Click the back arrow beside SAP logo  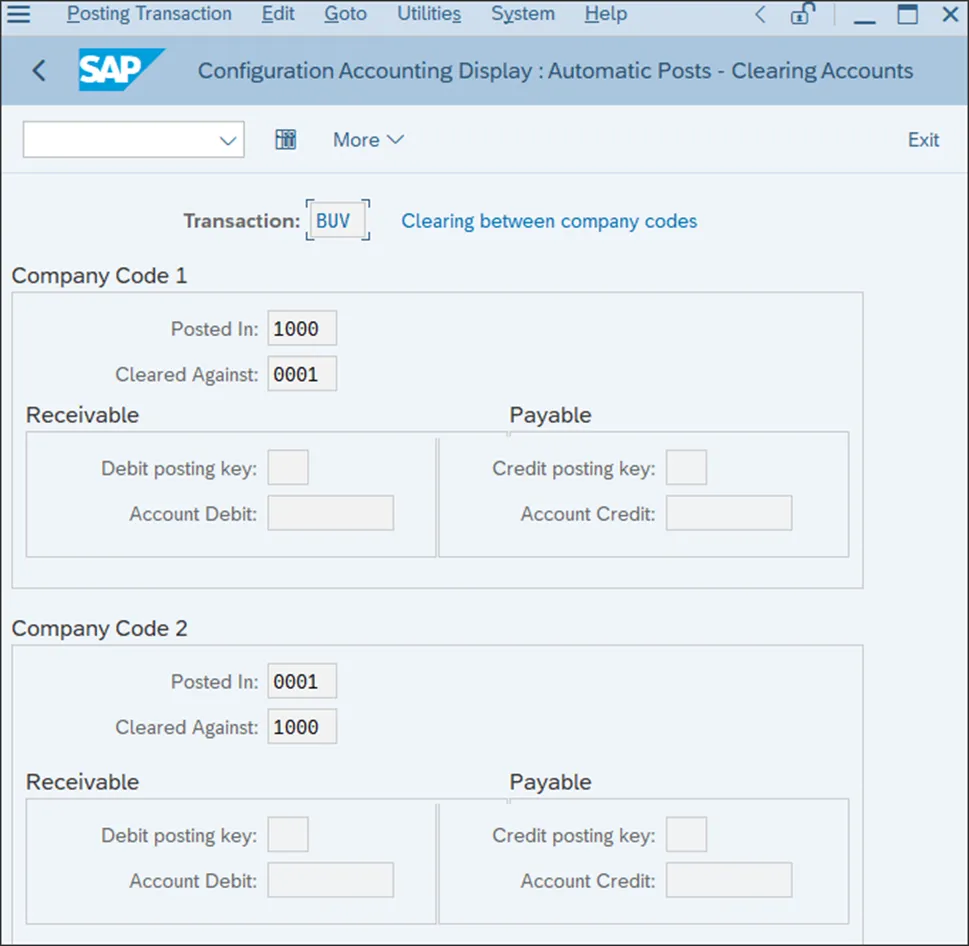(39, 71)
